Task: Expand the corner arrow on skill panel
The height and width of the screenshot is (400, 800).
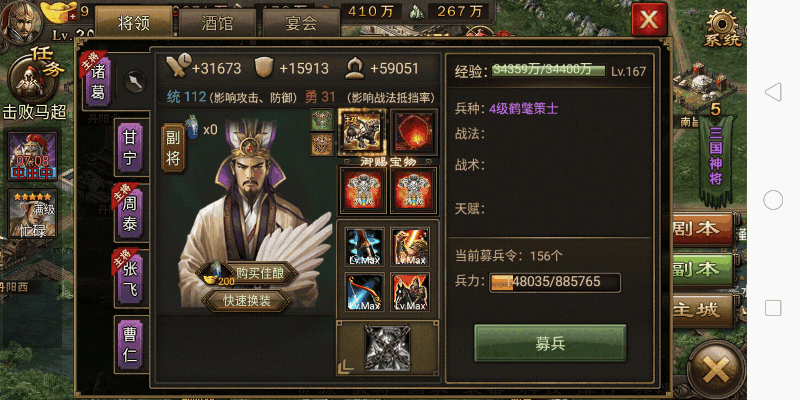Action: point(345,364)
